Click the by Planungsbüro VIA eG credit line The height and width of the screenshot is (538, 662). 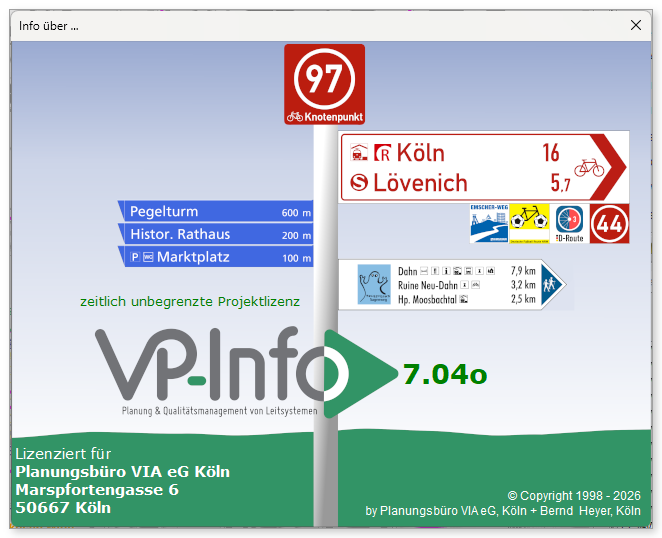click(x=503, y=511)
